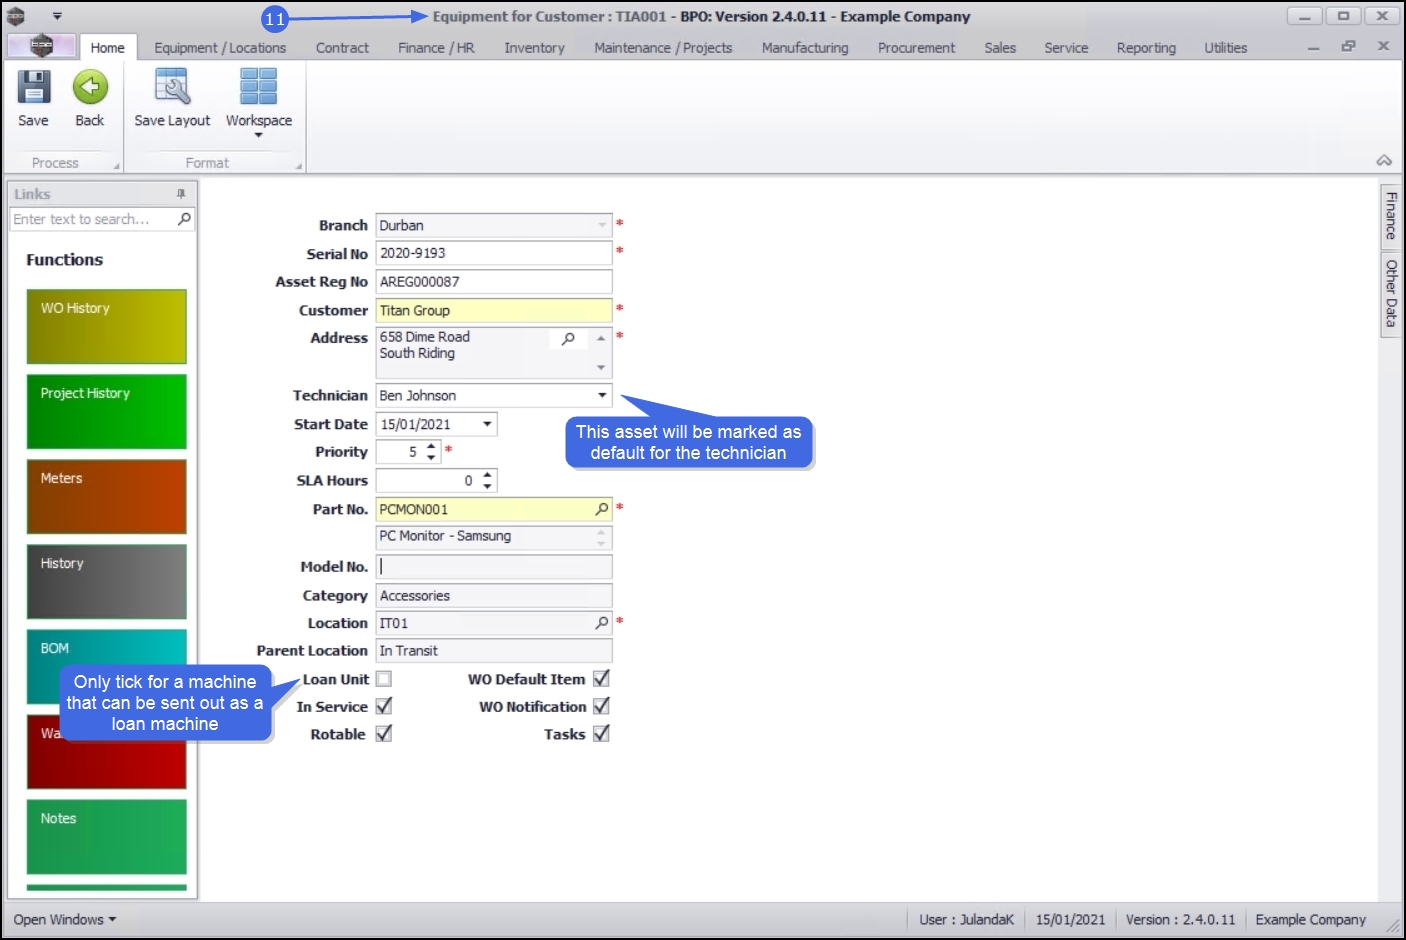Open the Location lookup magnifier
The width and height of the screenshot is (1406, 940).
pos(601,623)
